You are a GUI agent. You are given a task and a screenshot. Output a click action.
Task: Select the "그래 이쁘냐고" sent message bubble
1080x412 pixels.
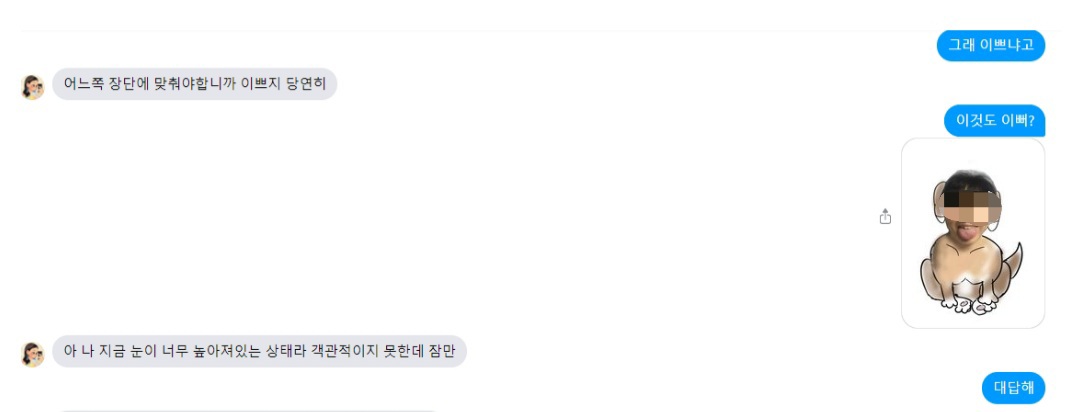click(x=990, y=45)
